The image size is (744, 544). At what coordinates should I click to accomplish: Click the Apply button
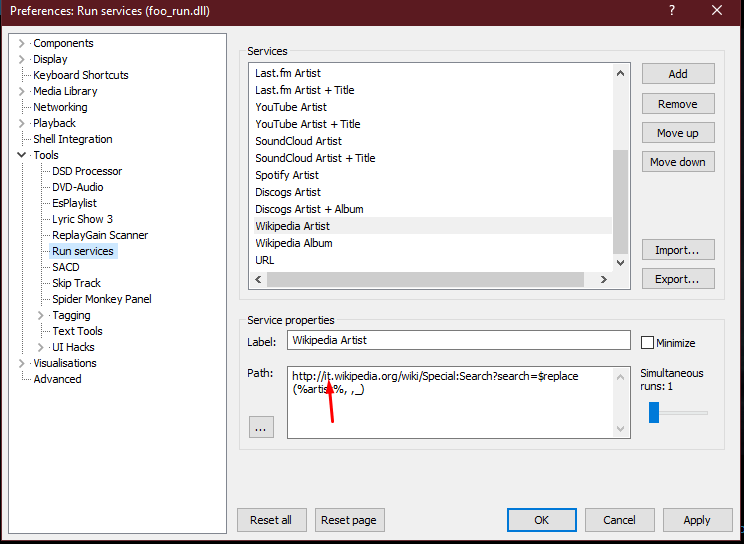(x=696, y=520)
